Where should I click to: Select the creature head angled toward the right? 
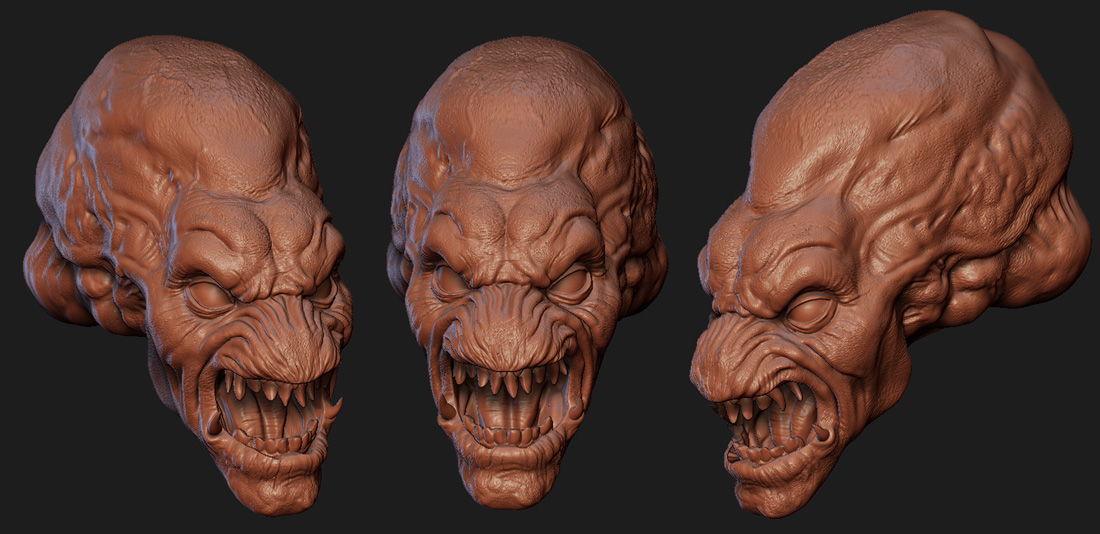(x=188, y=275)
